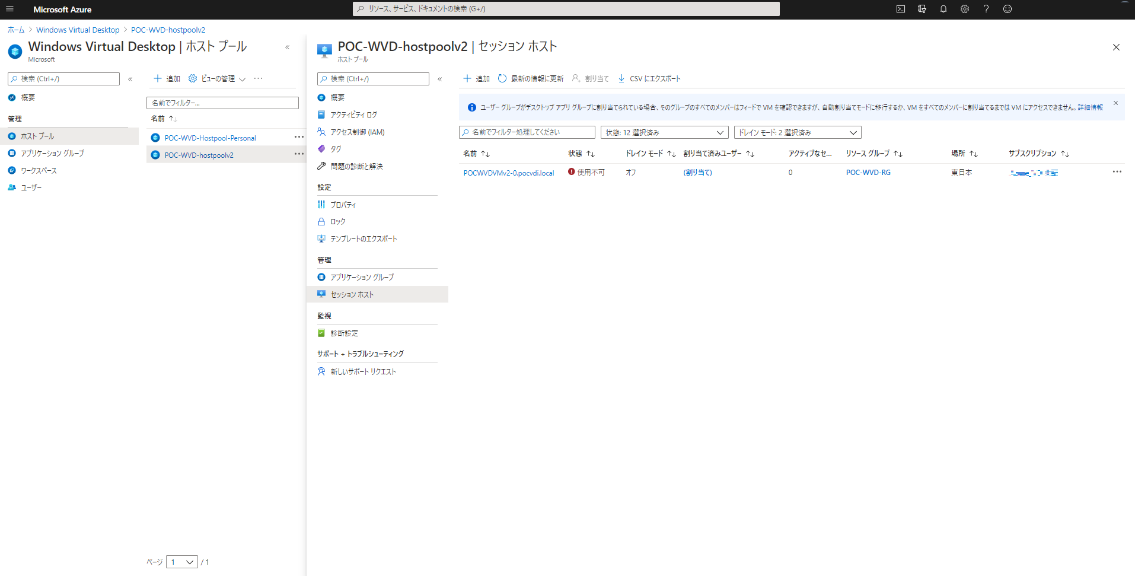Collapse the host pool resource menu

point(439,79)
